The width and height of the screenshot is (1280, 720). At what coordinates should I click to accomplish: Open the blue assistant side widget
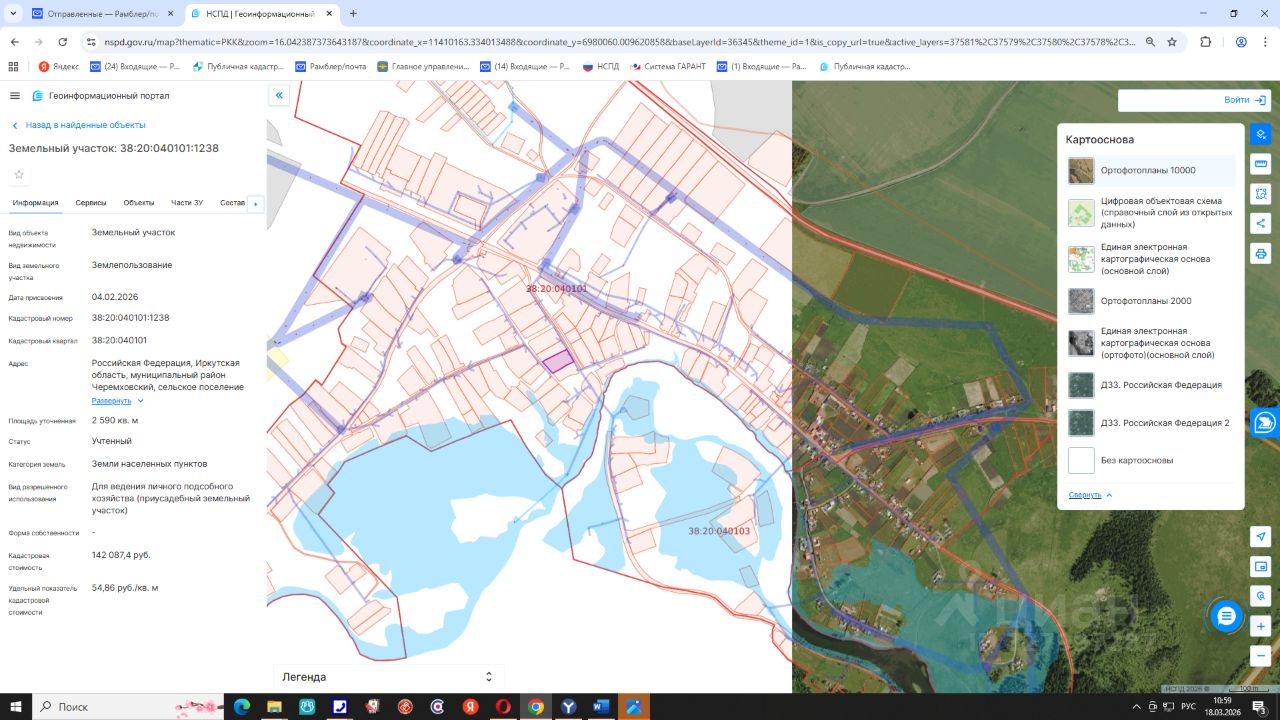tap(1265, 423)
